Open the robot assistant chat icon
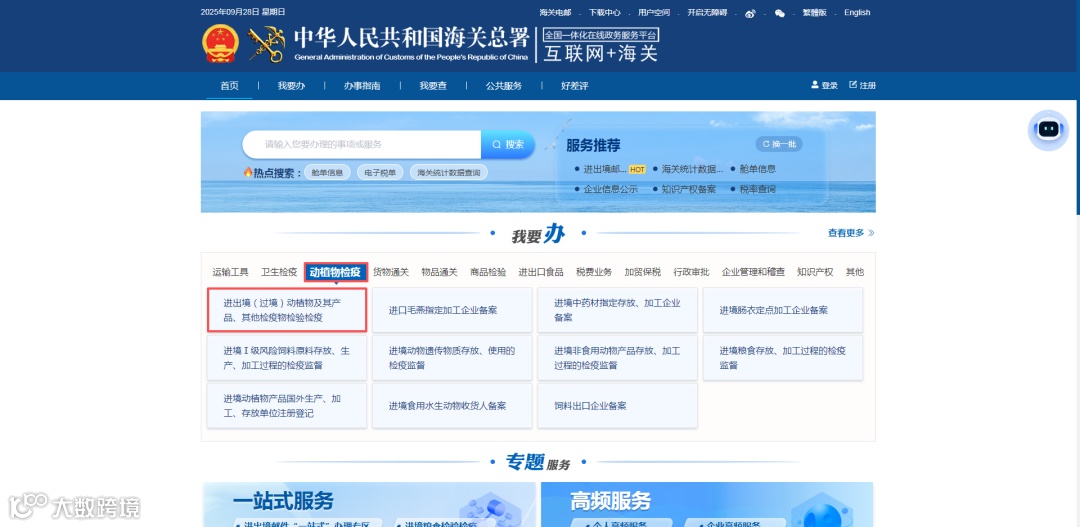 click(1048, 130)
